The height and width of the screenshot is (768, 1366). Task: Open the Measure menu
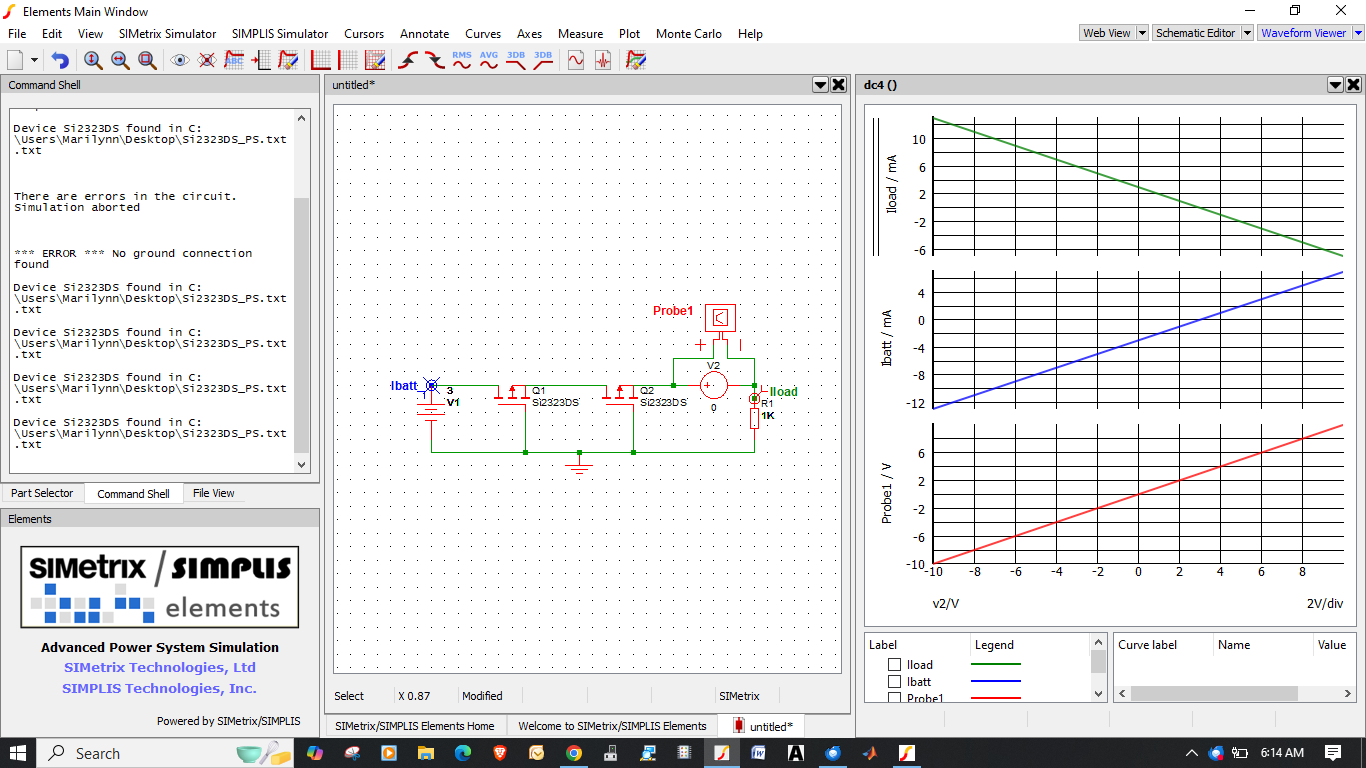click(581, 33)
